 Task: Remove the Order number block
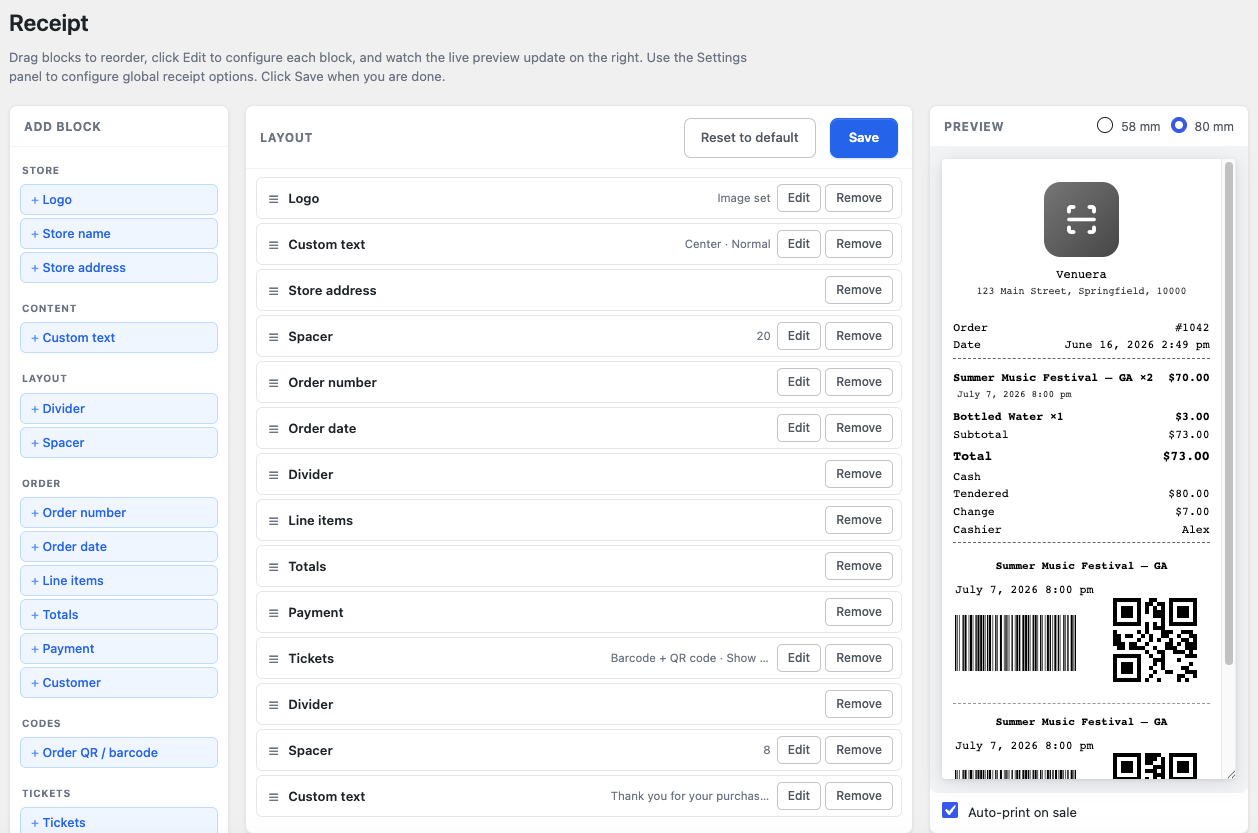[x=859, y=382]
